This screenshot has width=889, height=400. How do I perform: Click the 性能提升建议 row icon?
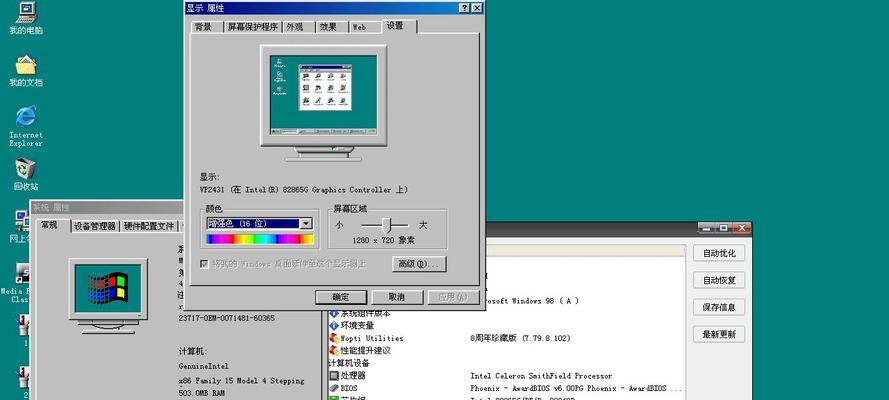334,351
